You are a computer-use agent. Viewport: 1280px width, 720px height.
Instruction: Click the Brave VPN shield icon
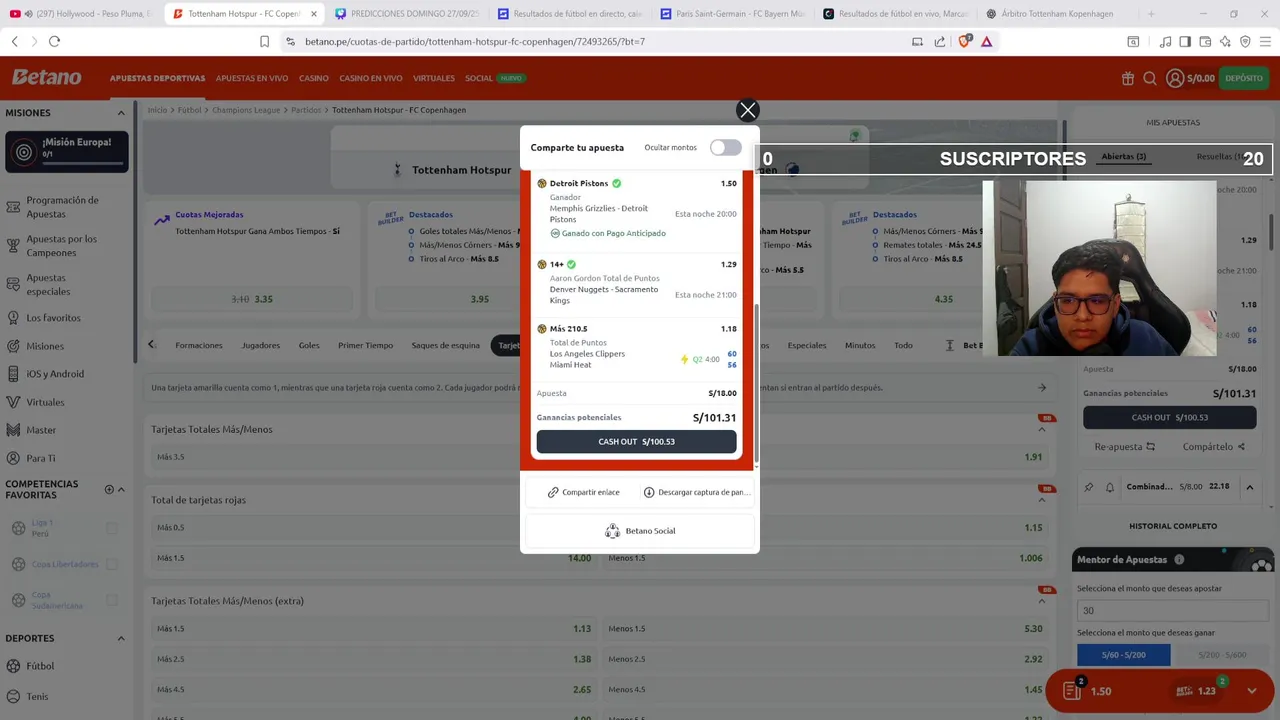tap(1245, 41)
